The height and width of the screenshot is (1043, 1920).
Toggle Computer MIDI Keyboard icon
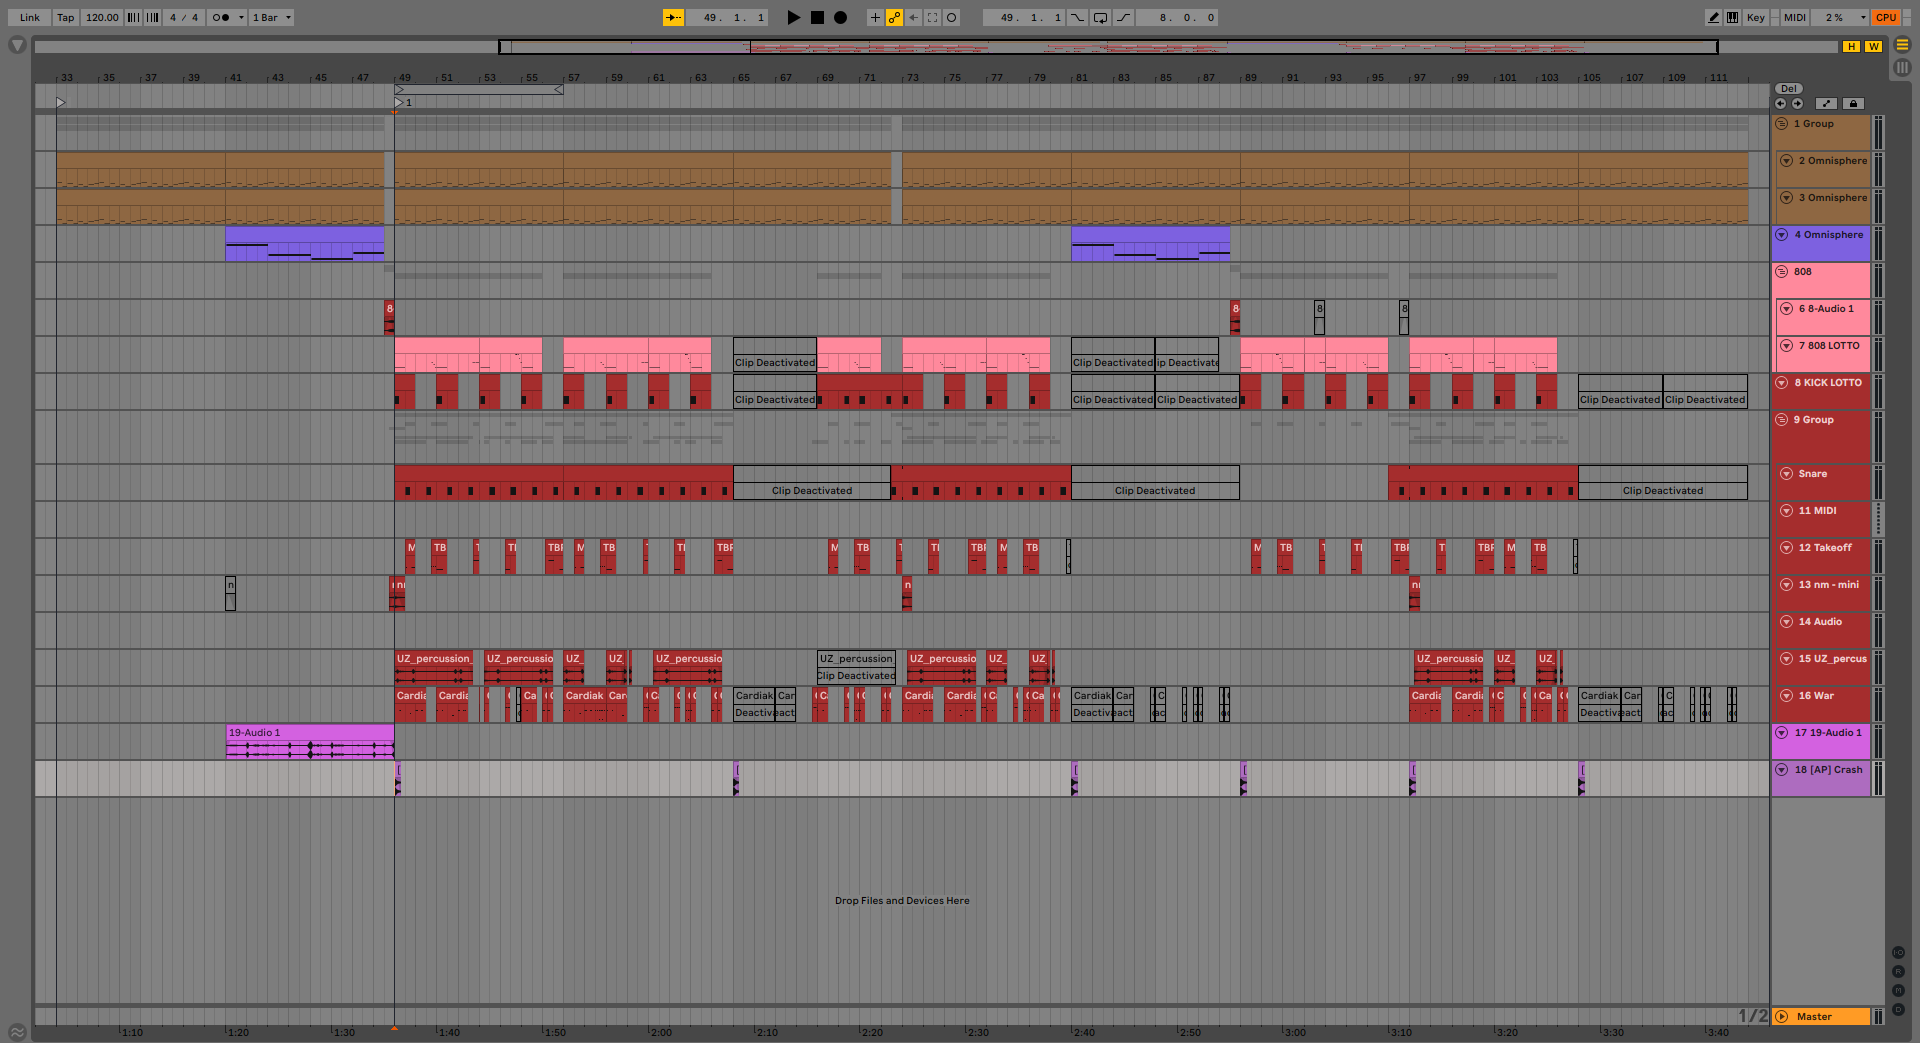(x=1732, y=17)
